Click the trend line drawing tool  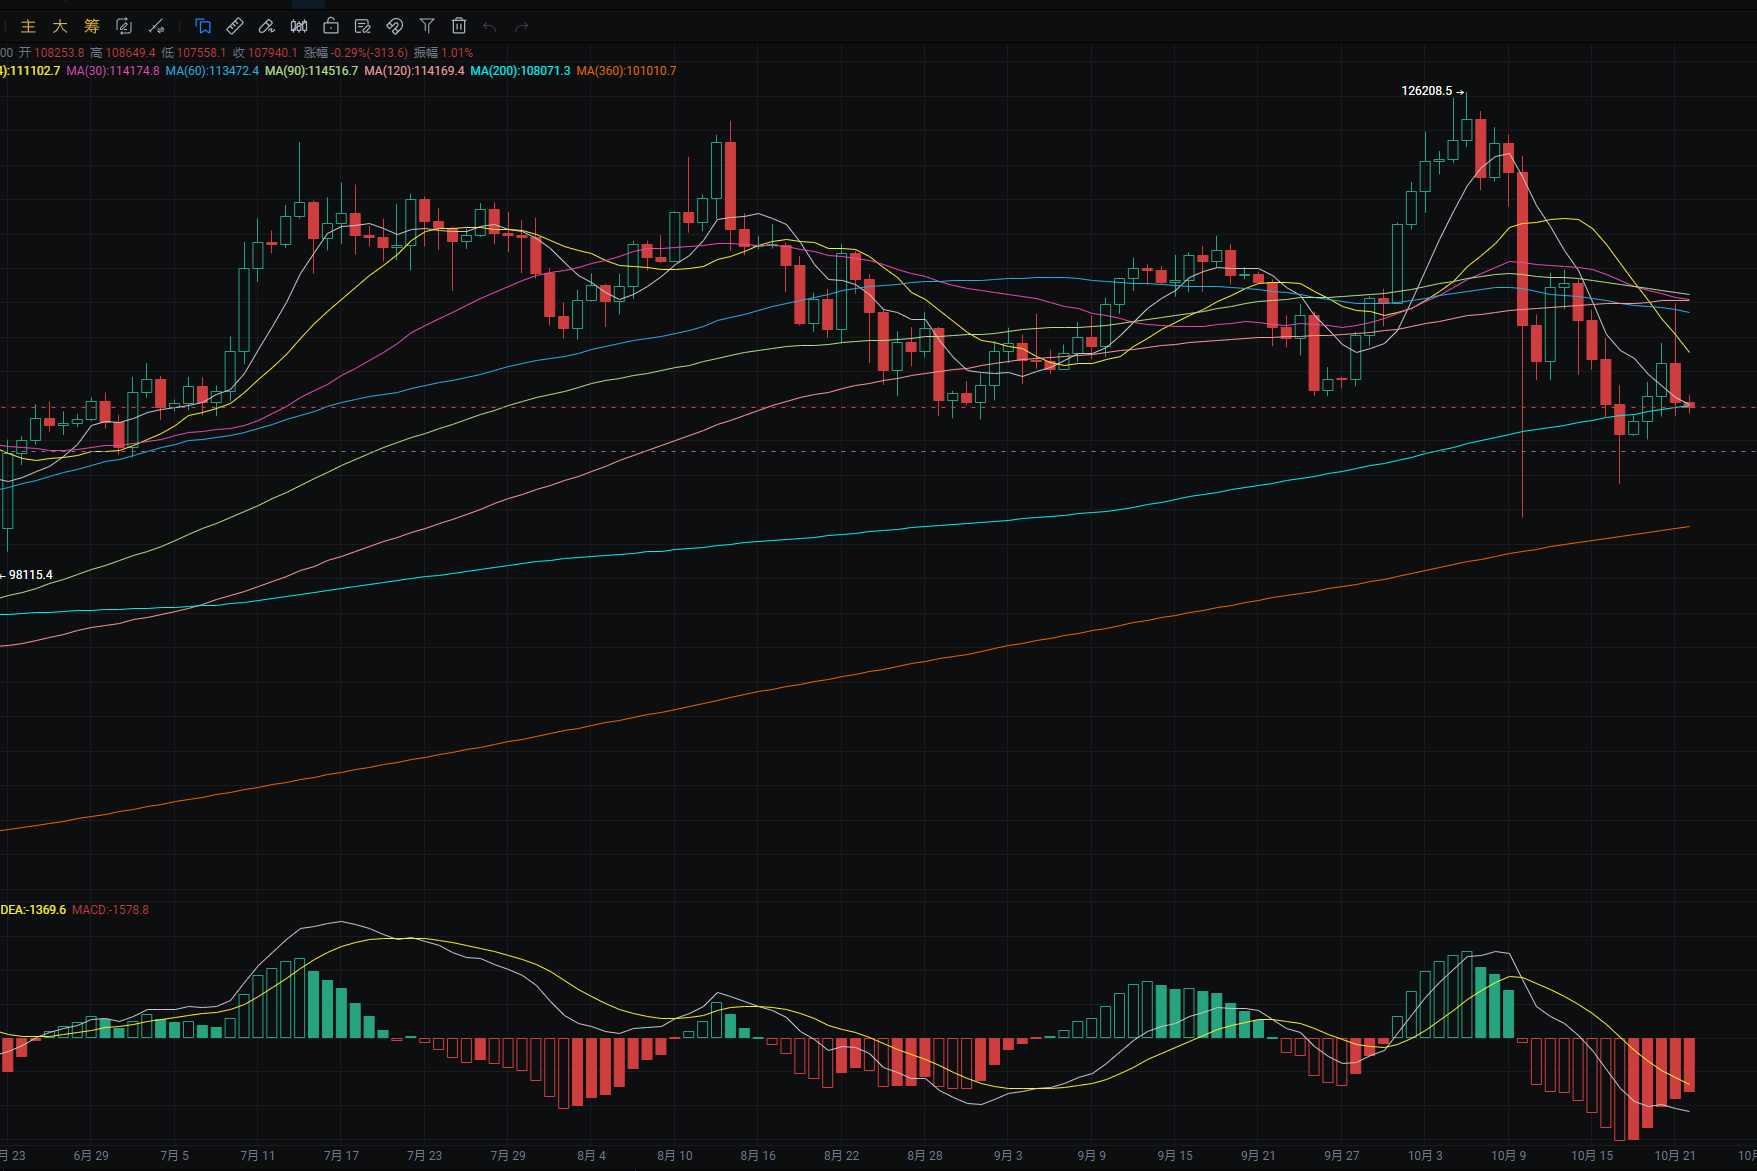156,26
